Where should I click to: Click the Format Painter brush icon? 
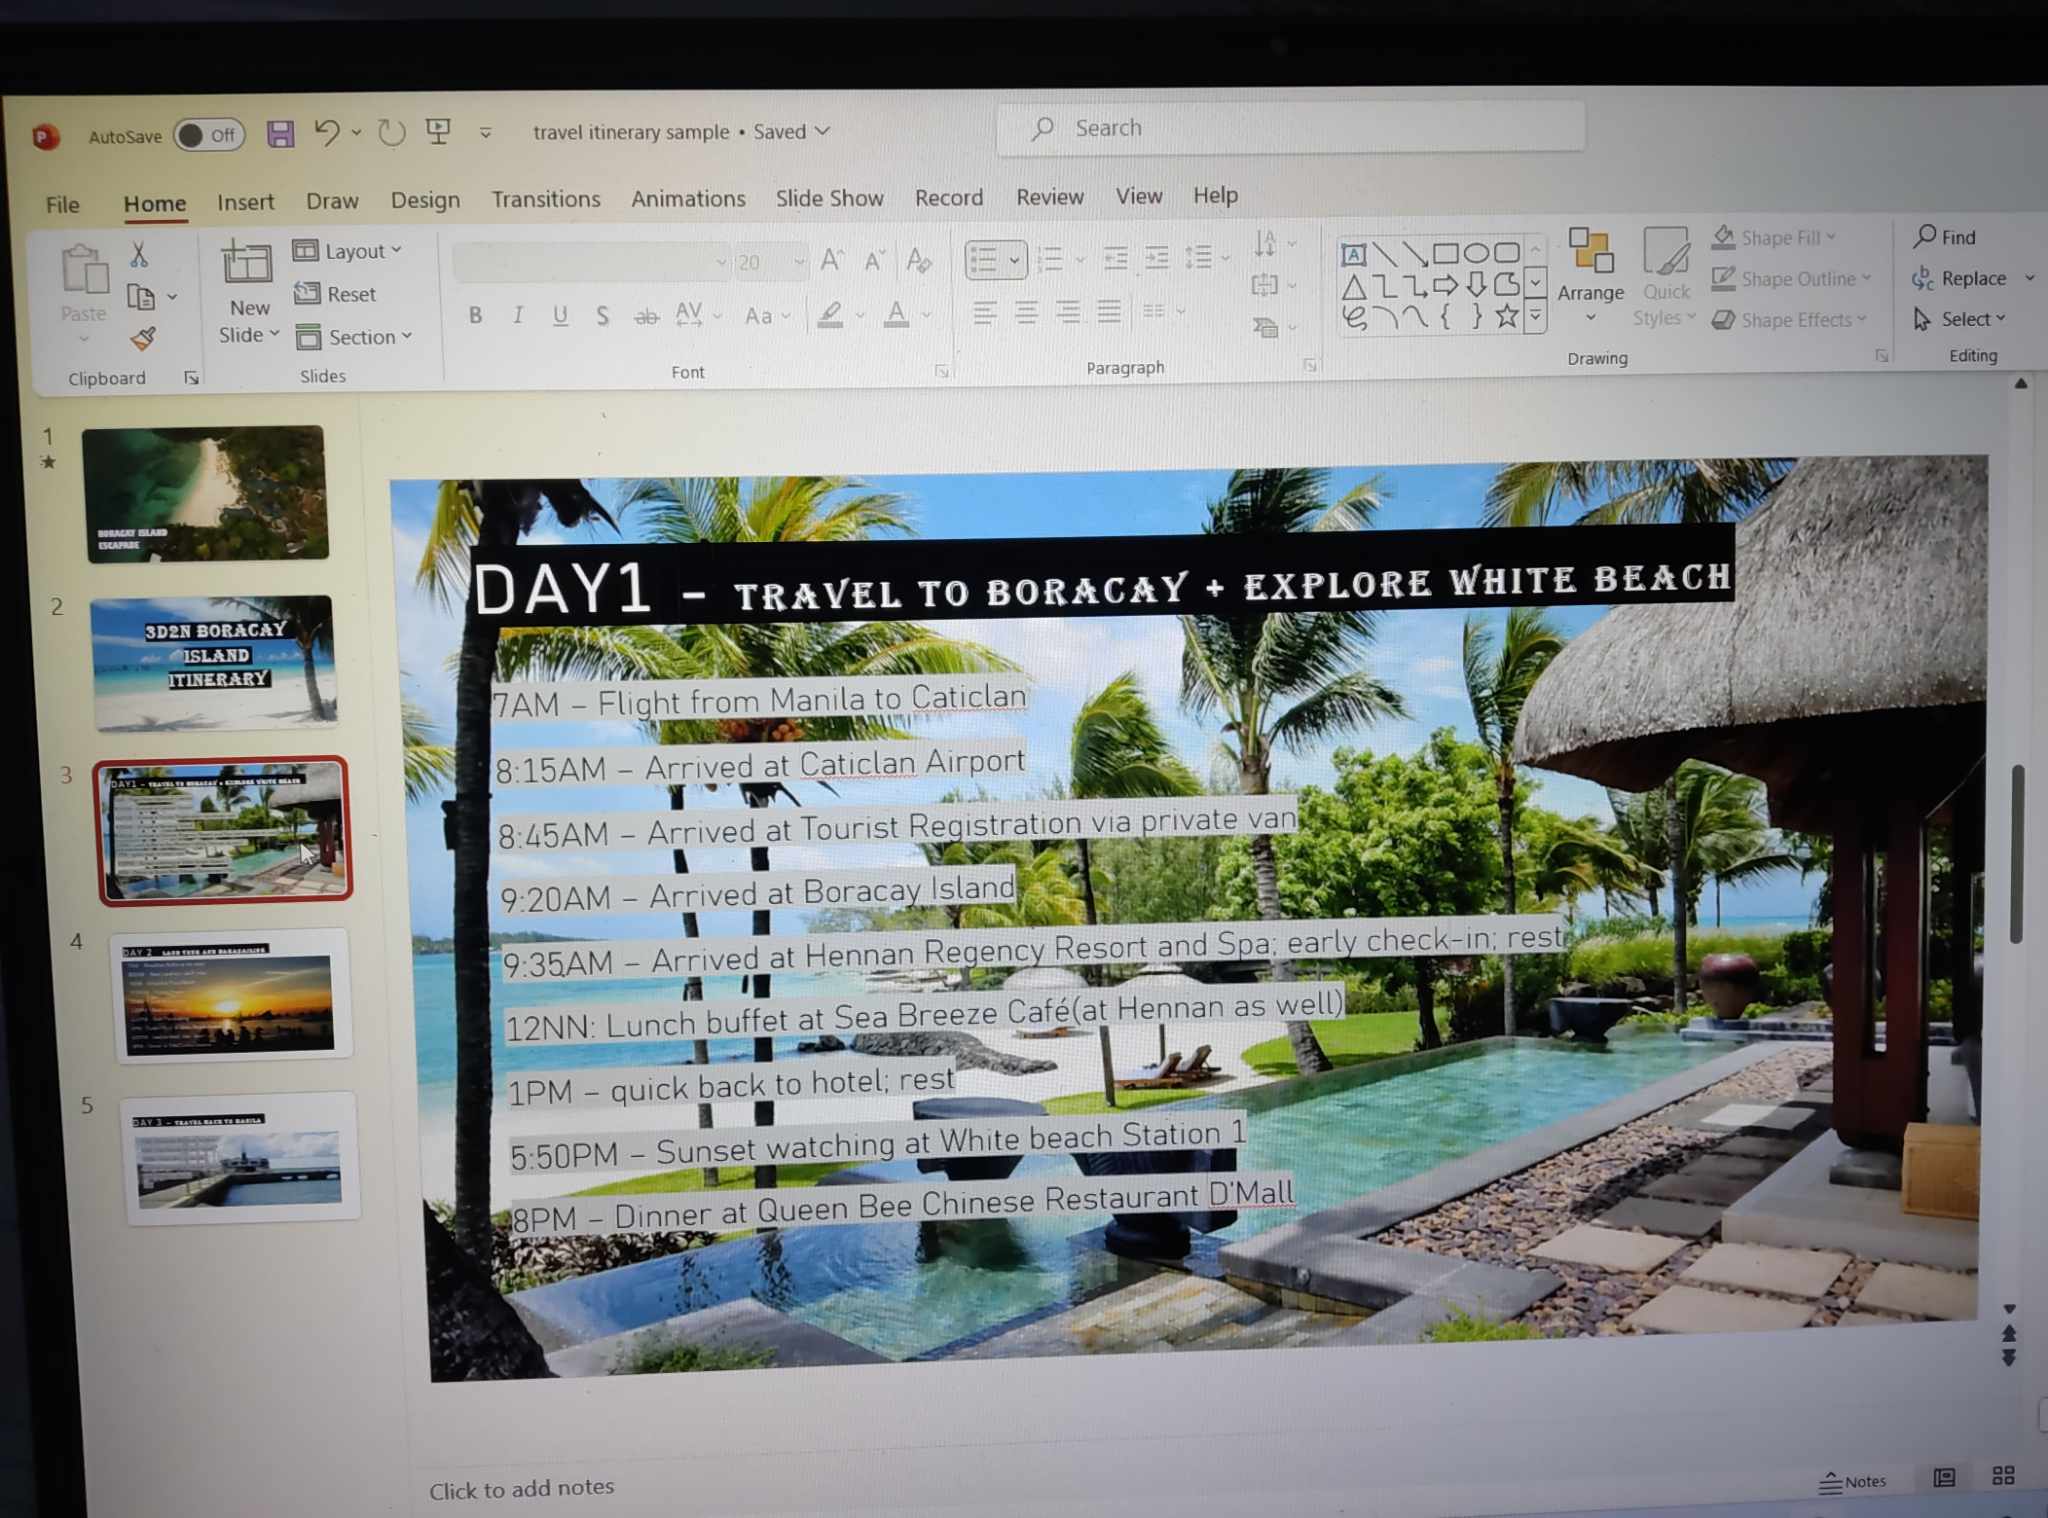pyautogui.click(x=143, y=339)
